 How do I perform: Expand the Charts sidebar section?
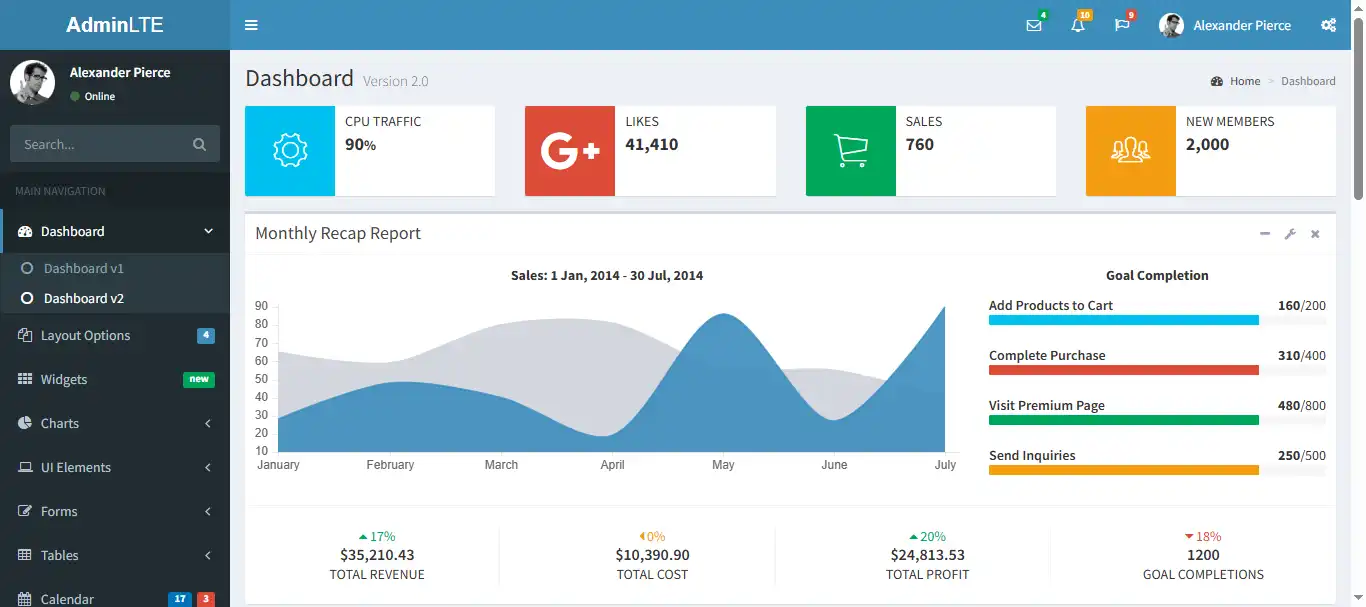click(x=115, y=423)
